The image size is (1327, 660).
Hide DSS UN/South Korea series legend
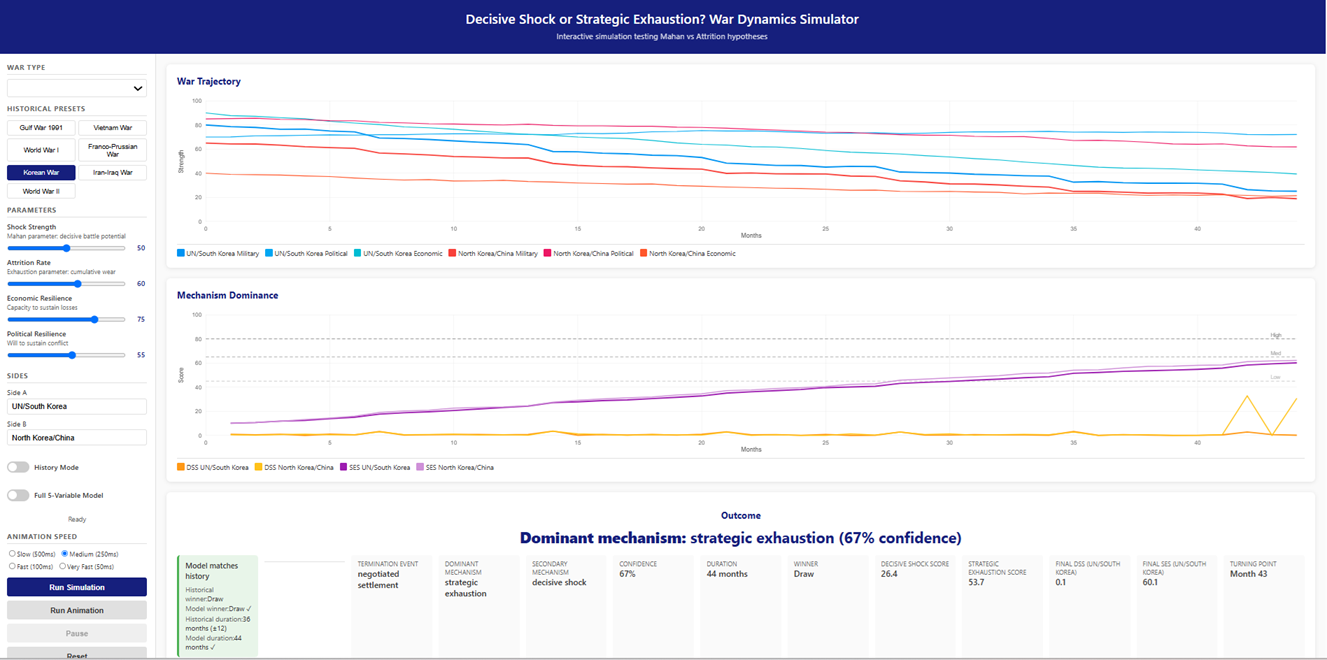point(181,467)
